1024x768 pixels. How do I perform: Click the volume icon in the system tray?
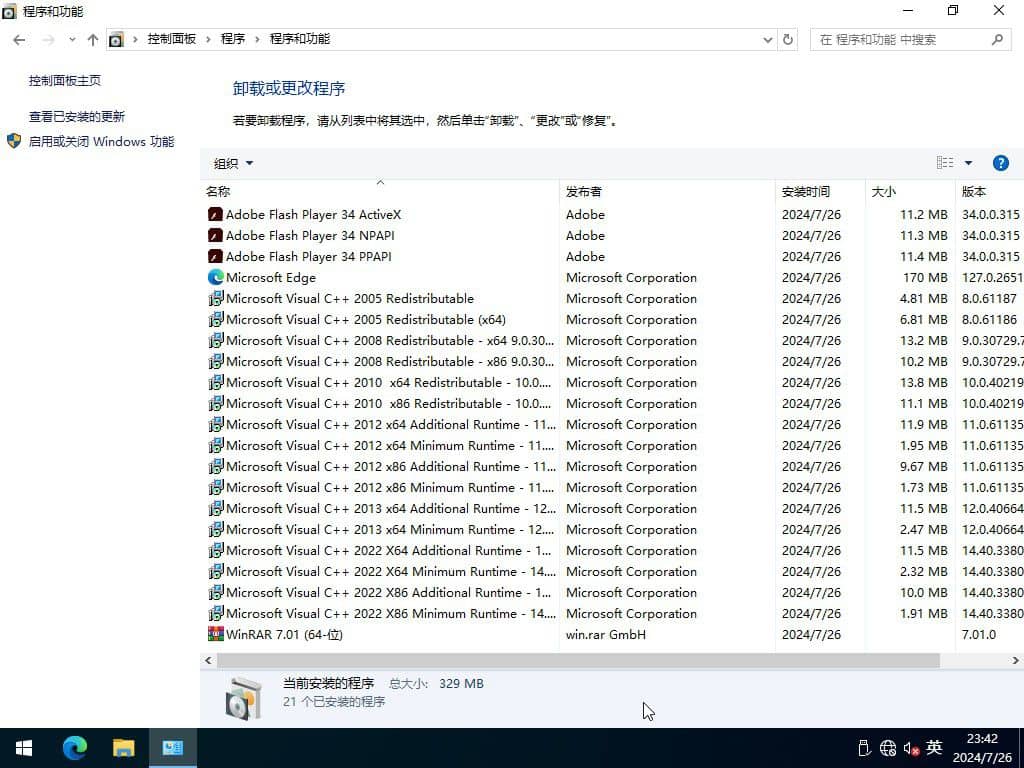pyautogui.click(x=911, y=747)
